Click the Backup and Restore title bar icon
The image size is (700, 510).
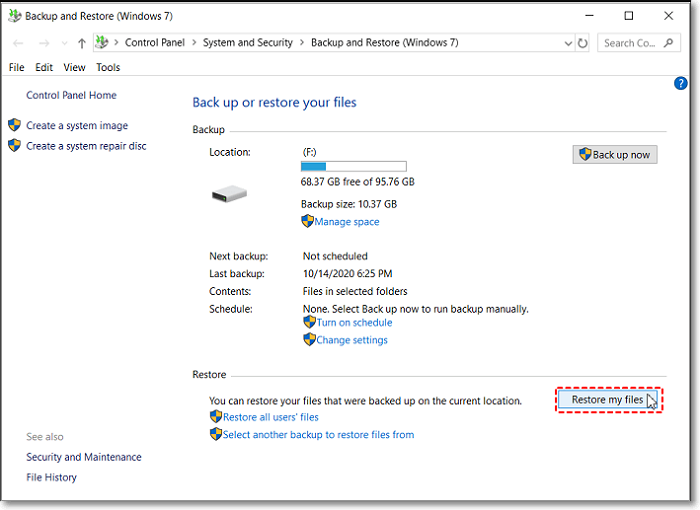(x=15, y=15)
